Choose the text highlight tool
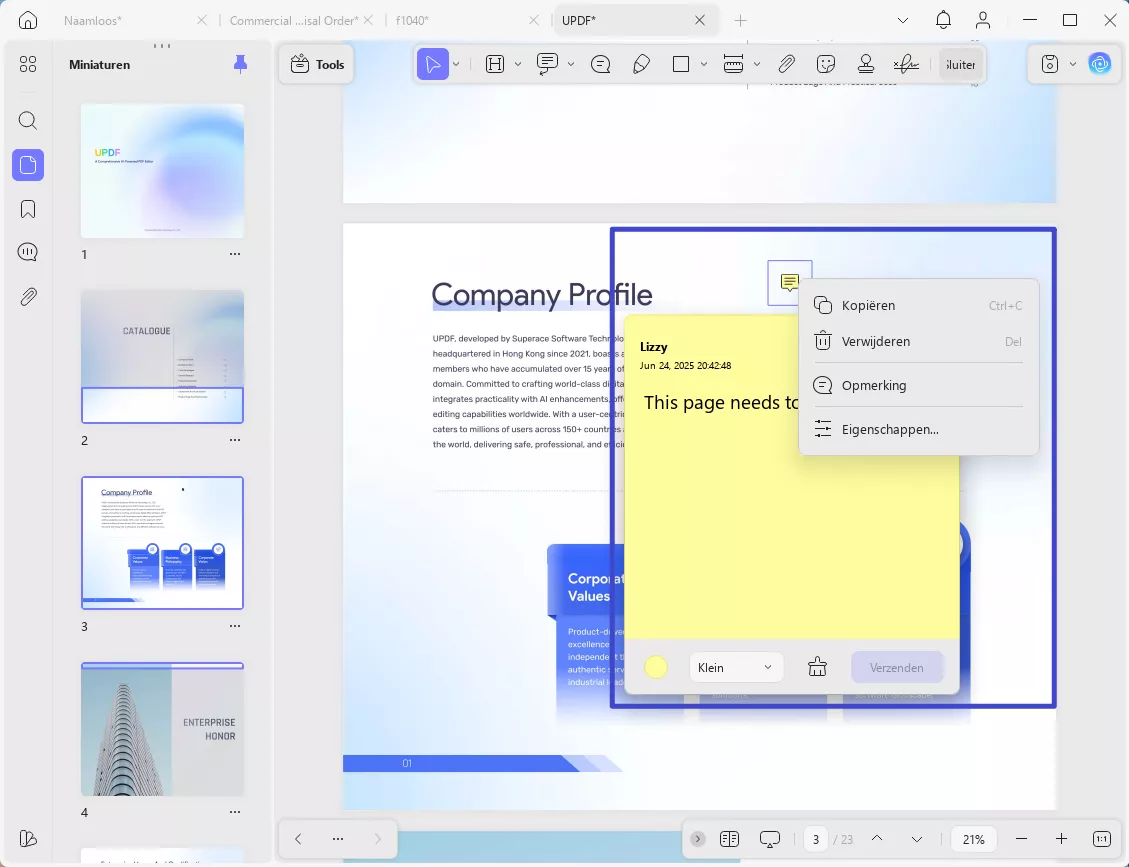 495,64
